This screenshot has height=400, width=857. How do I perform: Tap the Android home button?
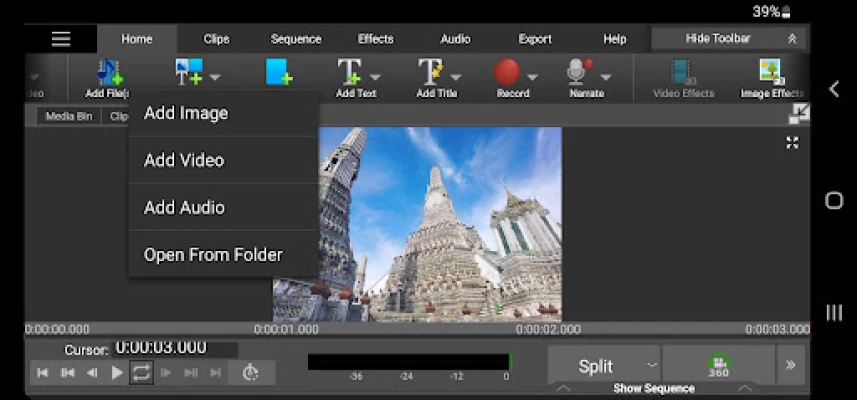coord(834,201)
